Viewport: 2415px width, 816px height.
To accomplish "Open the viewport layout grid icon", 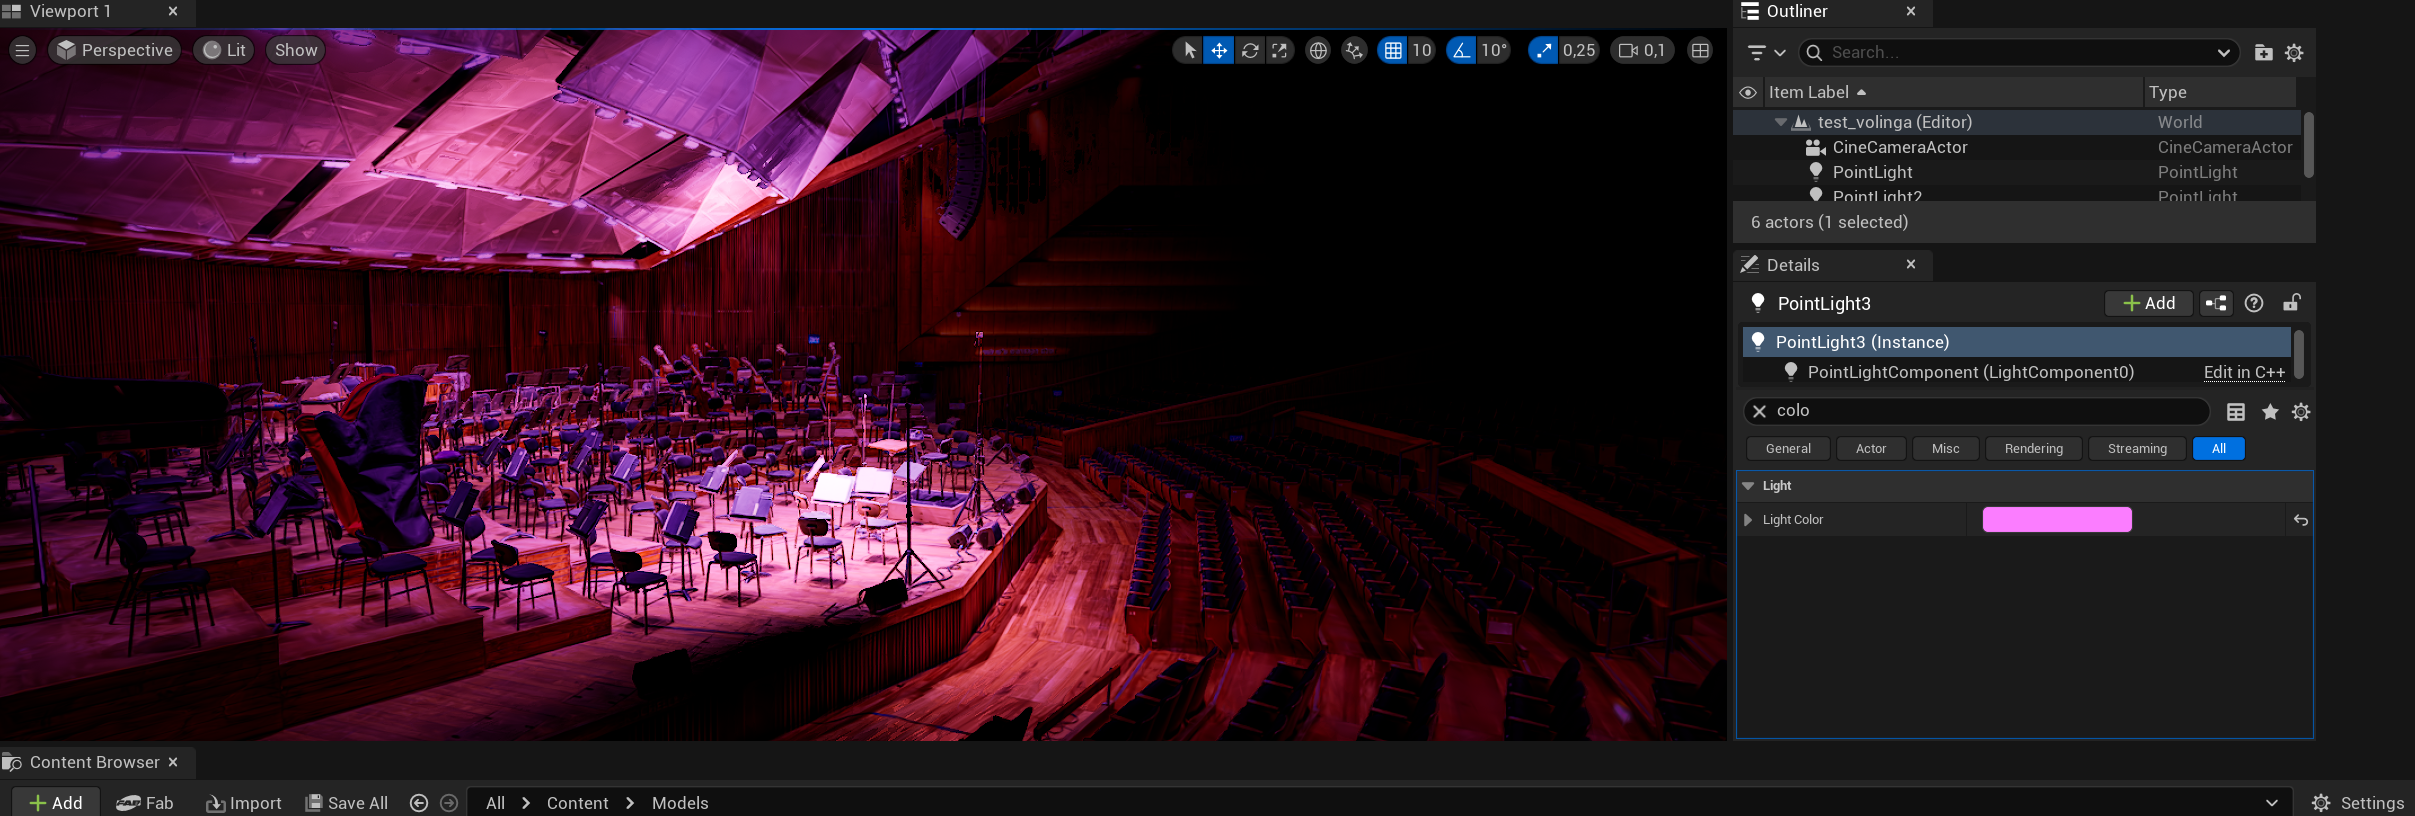I will pos(1700,51).
